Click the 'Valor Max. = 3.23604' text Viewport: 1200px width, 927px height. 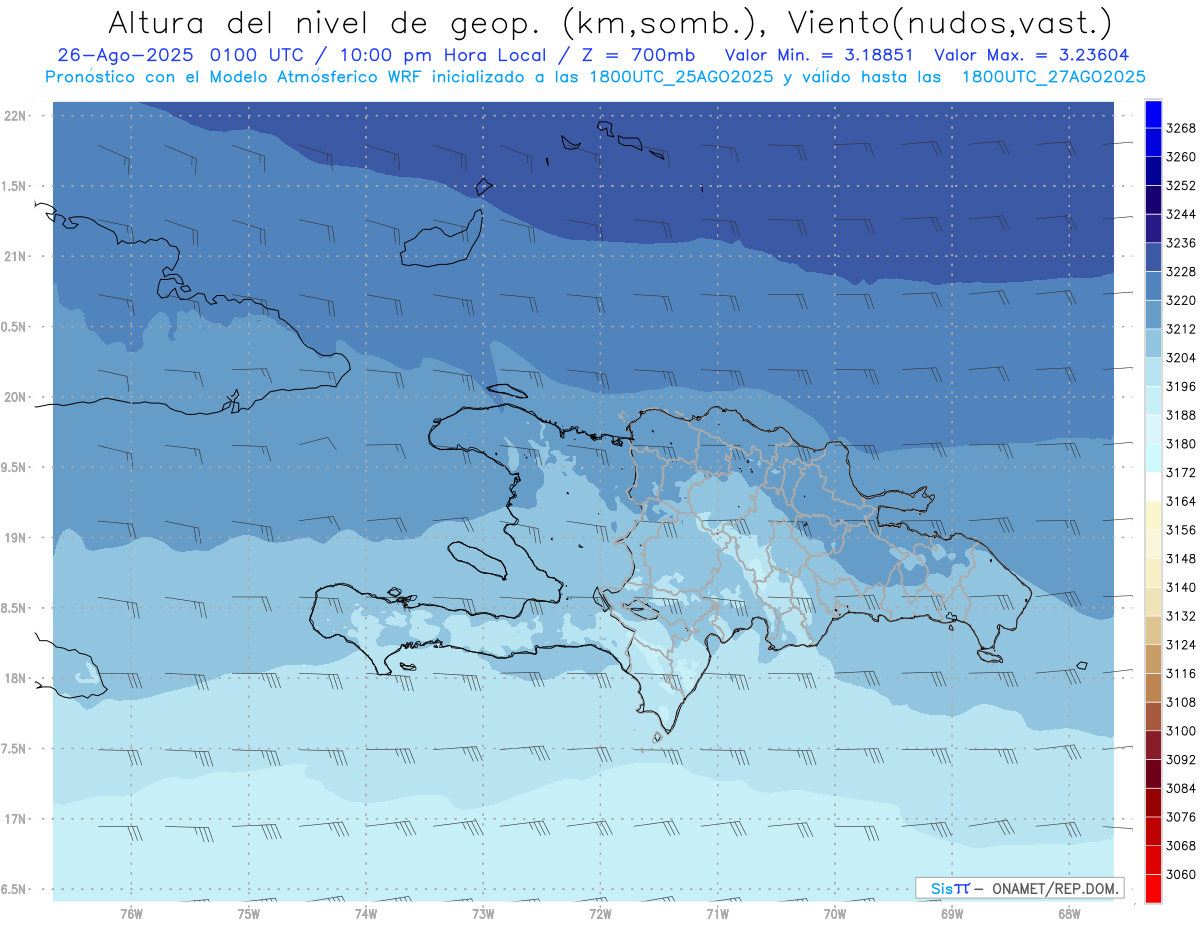[x=1032, y=56]
